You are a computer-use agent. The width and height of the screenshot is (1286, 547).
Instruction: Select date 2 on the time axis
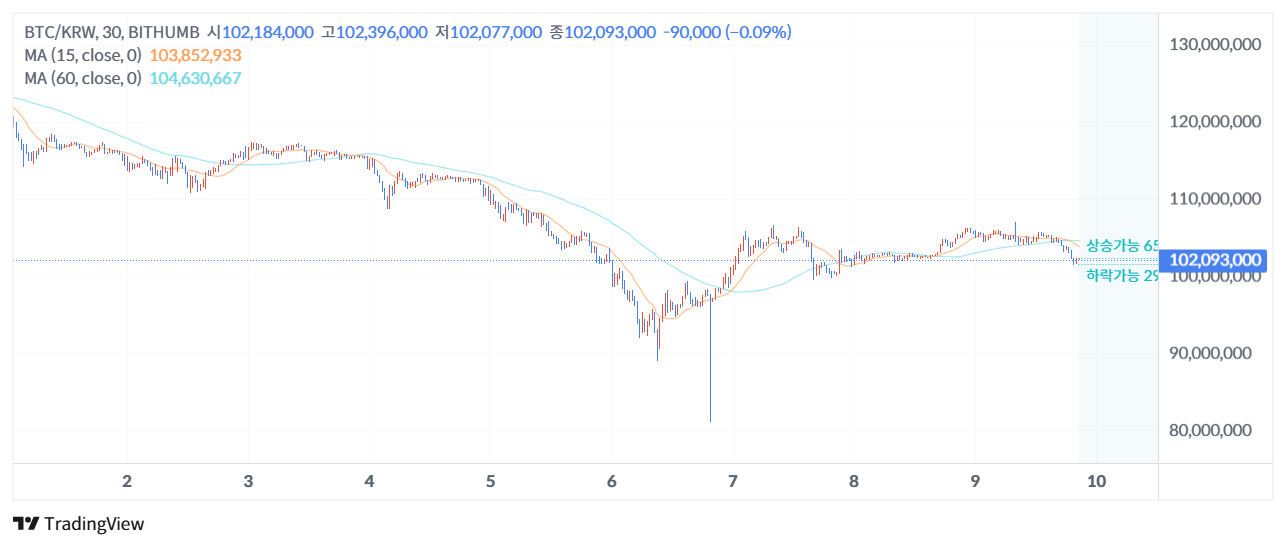pyautogui.click(x=127, y=481)
